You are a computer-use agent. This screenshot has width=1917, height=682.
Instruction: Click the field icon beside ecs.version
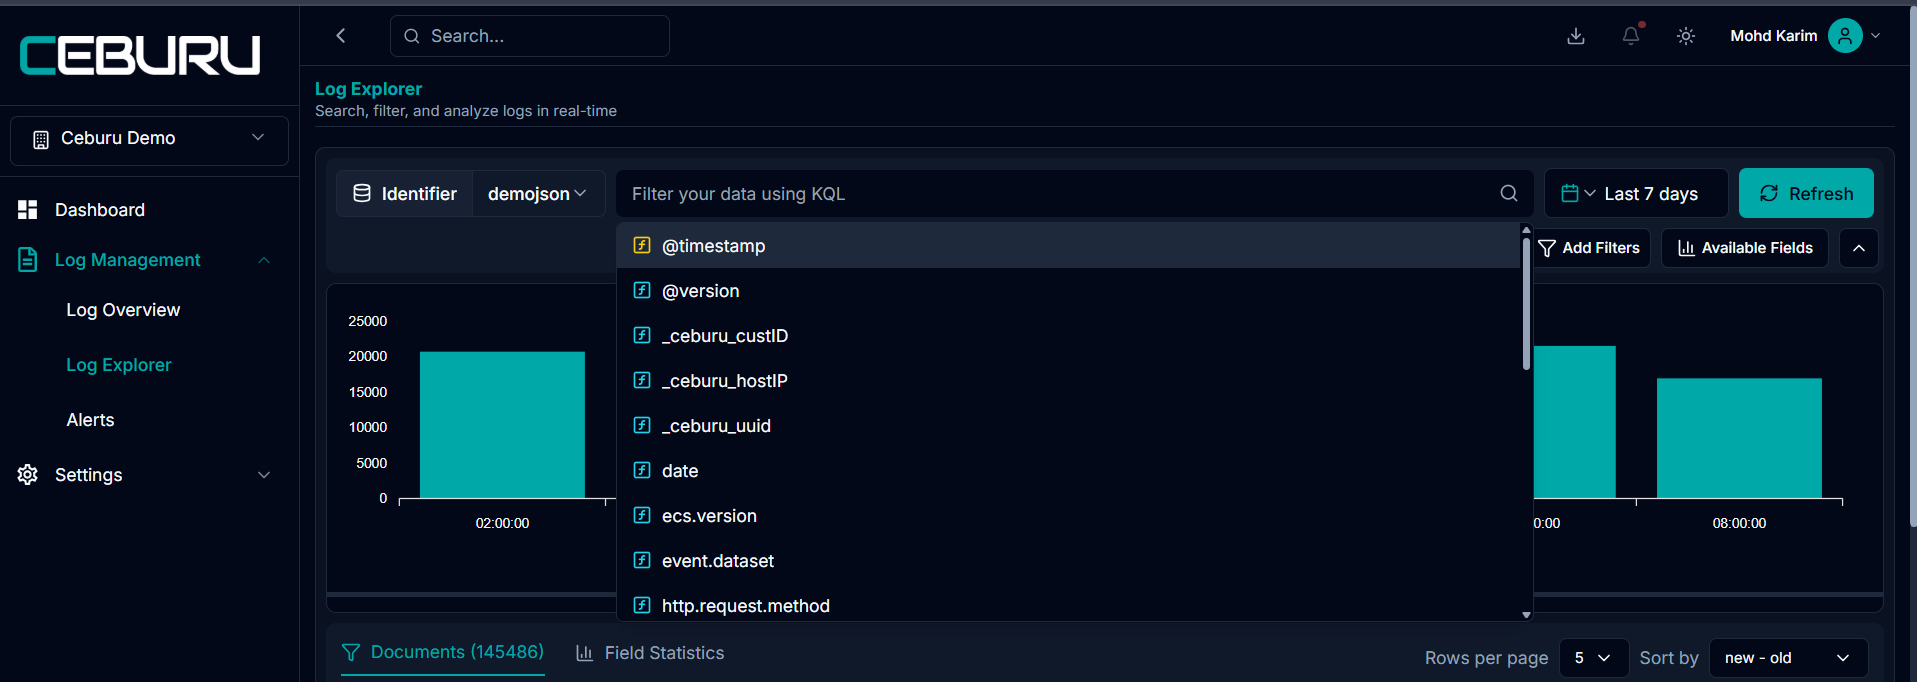[x=642, y=515]
